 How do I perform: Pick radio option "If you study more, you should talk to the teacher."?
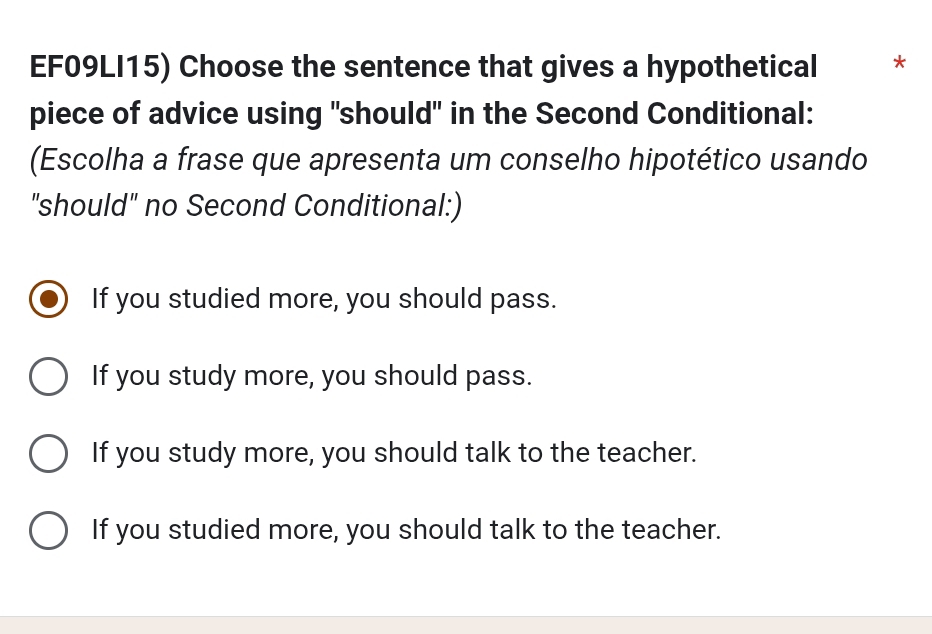48,453
